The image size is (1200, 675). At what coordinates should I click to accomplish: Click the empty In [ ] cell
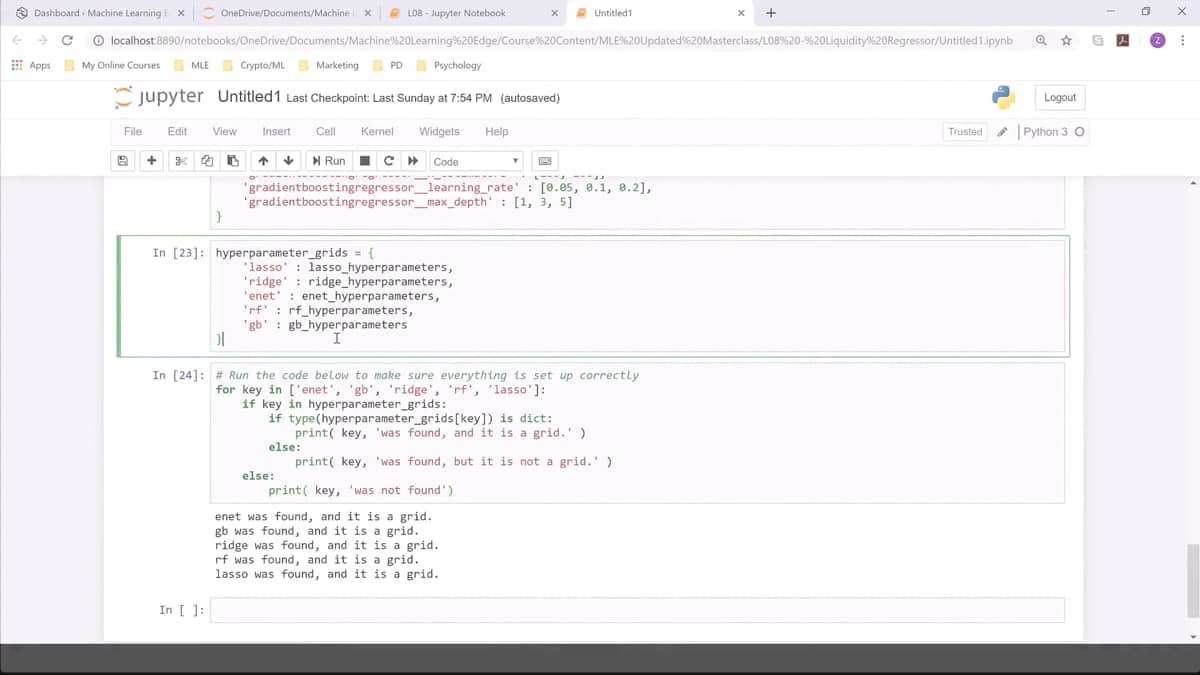point(637,610)
